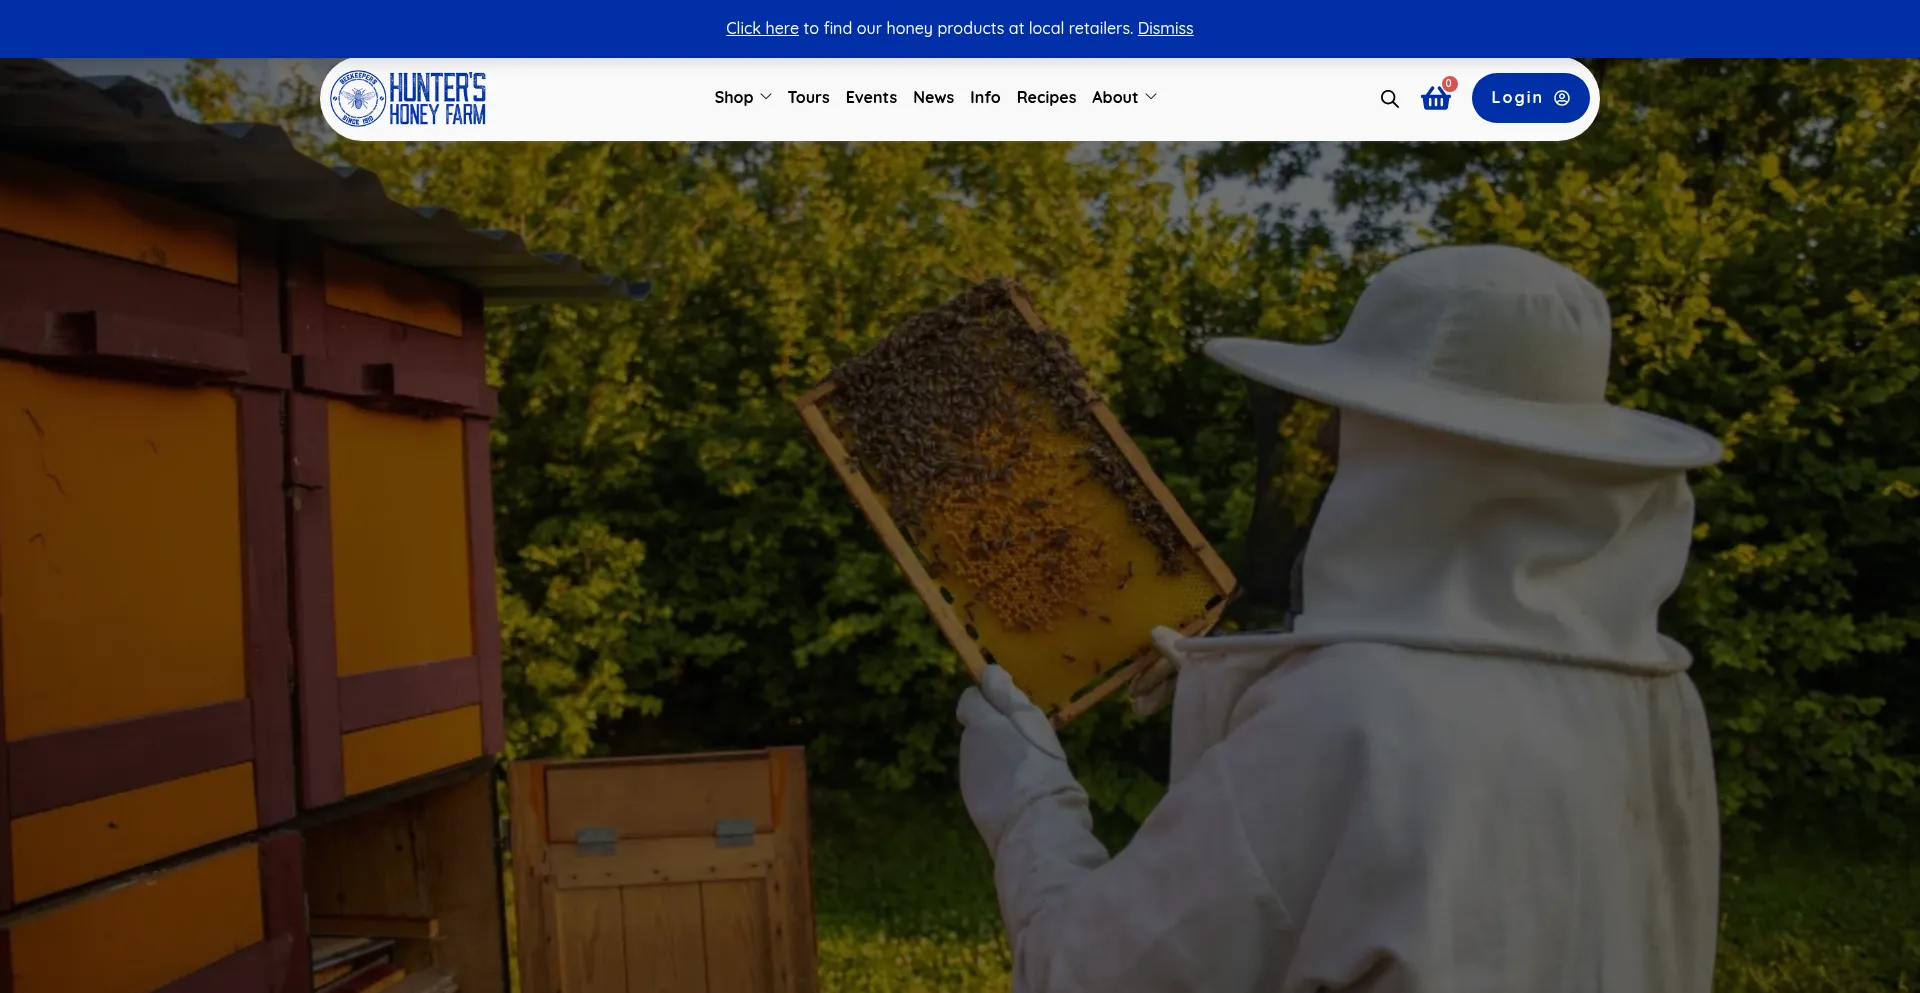The height and width of the screenshot is (993, 1920).
Task: Click the magnifying glass icon
Action: coord(1389,98)
